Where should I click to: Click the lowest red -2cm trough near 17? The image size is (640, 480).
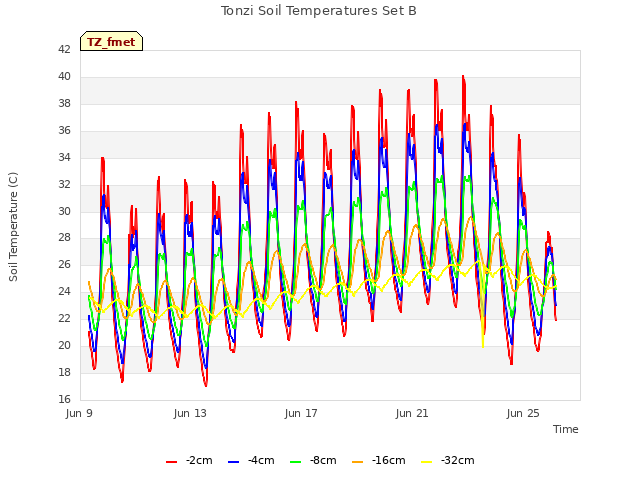[206, 385]
